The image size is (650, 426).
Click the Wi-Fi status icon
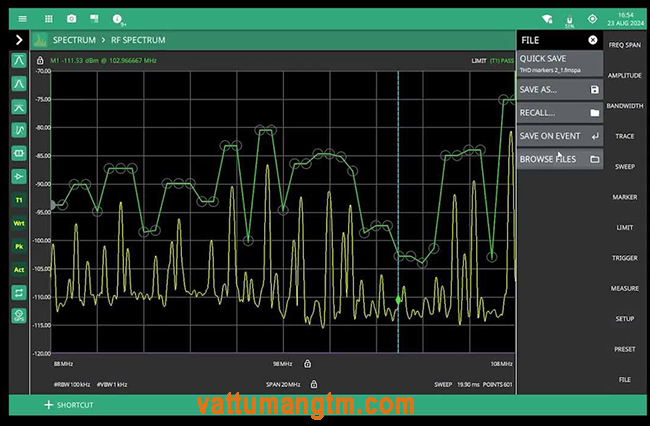(547, 18)
